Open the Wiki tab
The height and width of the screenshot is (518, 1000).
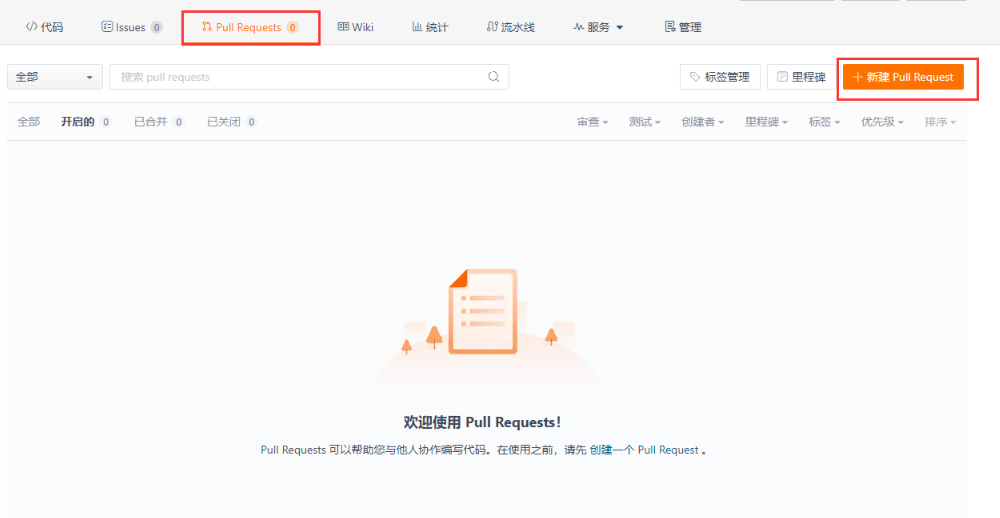coord(356,27)
